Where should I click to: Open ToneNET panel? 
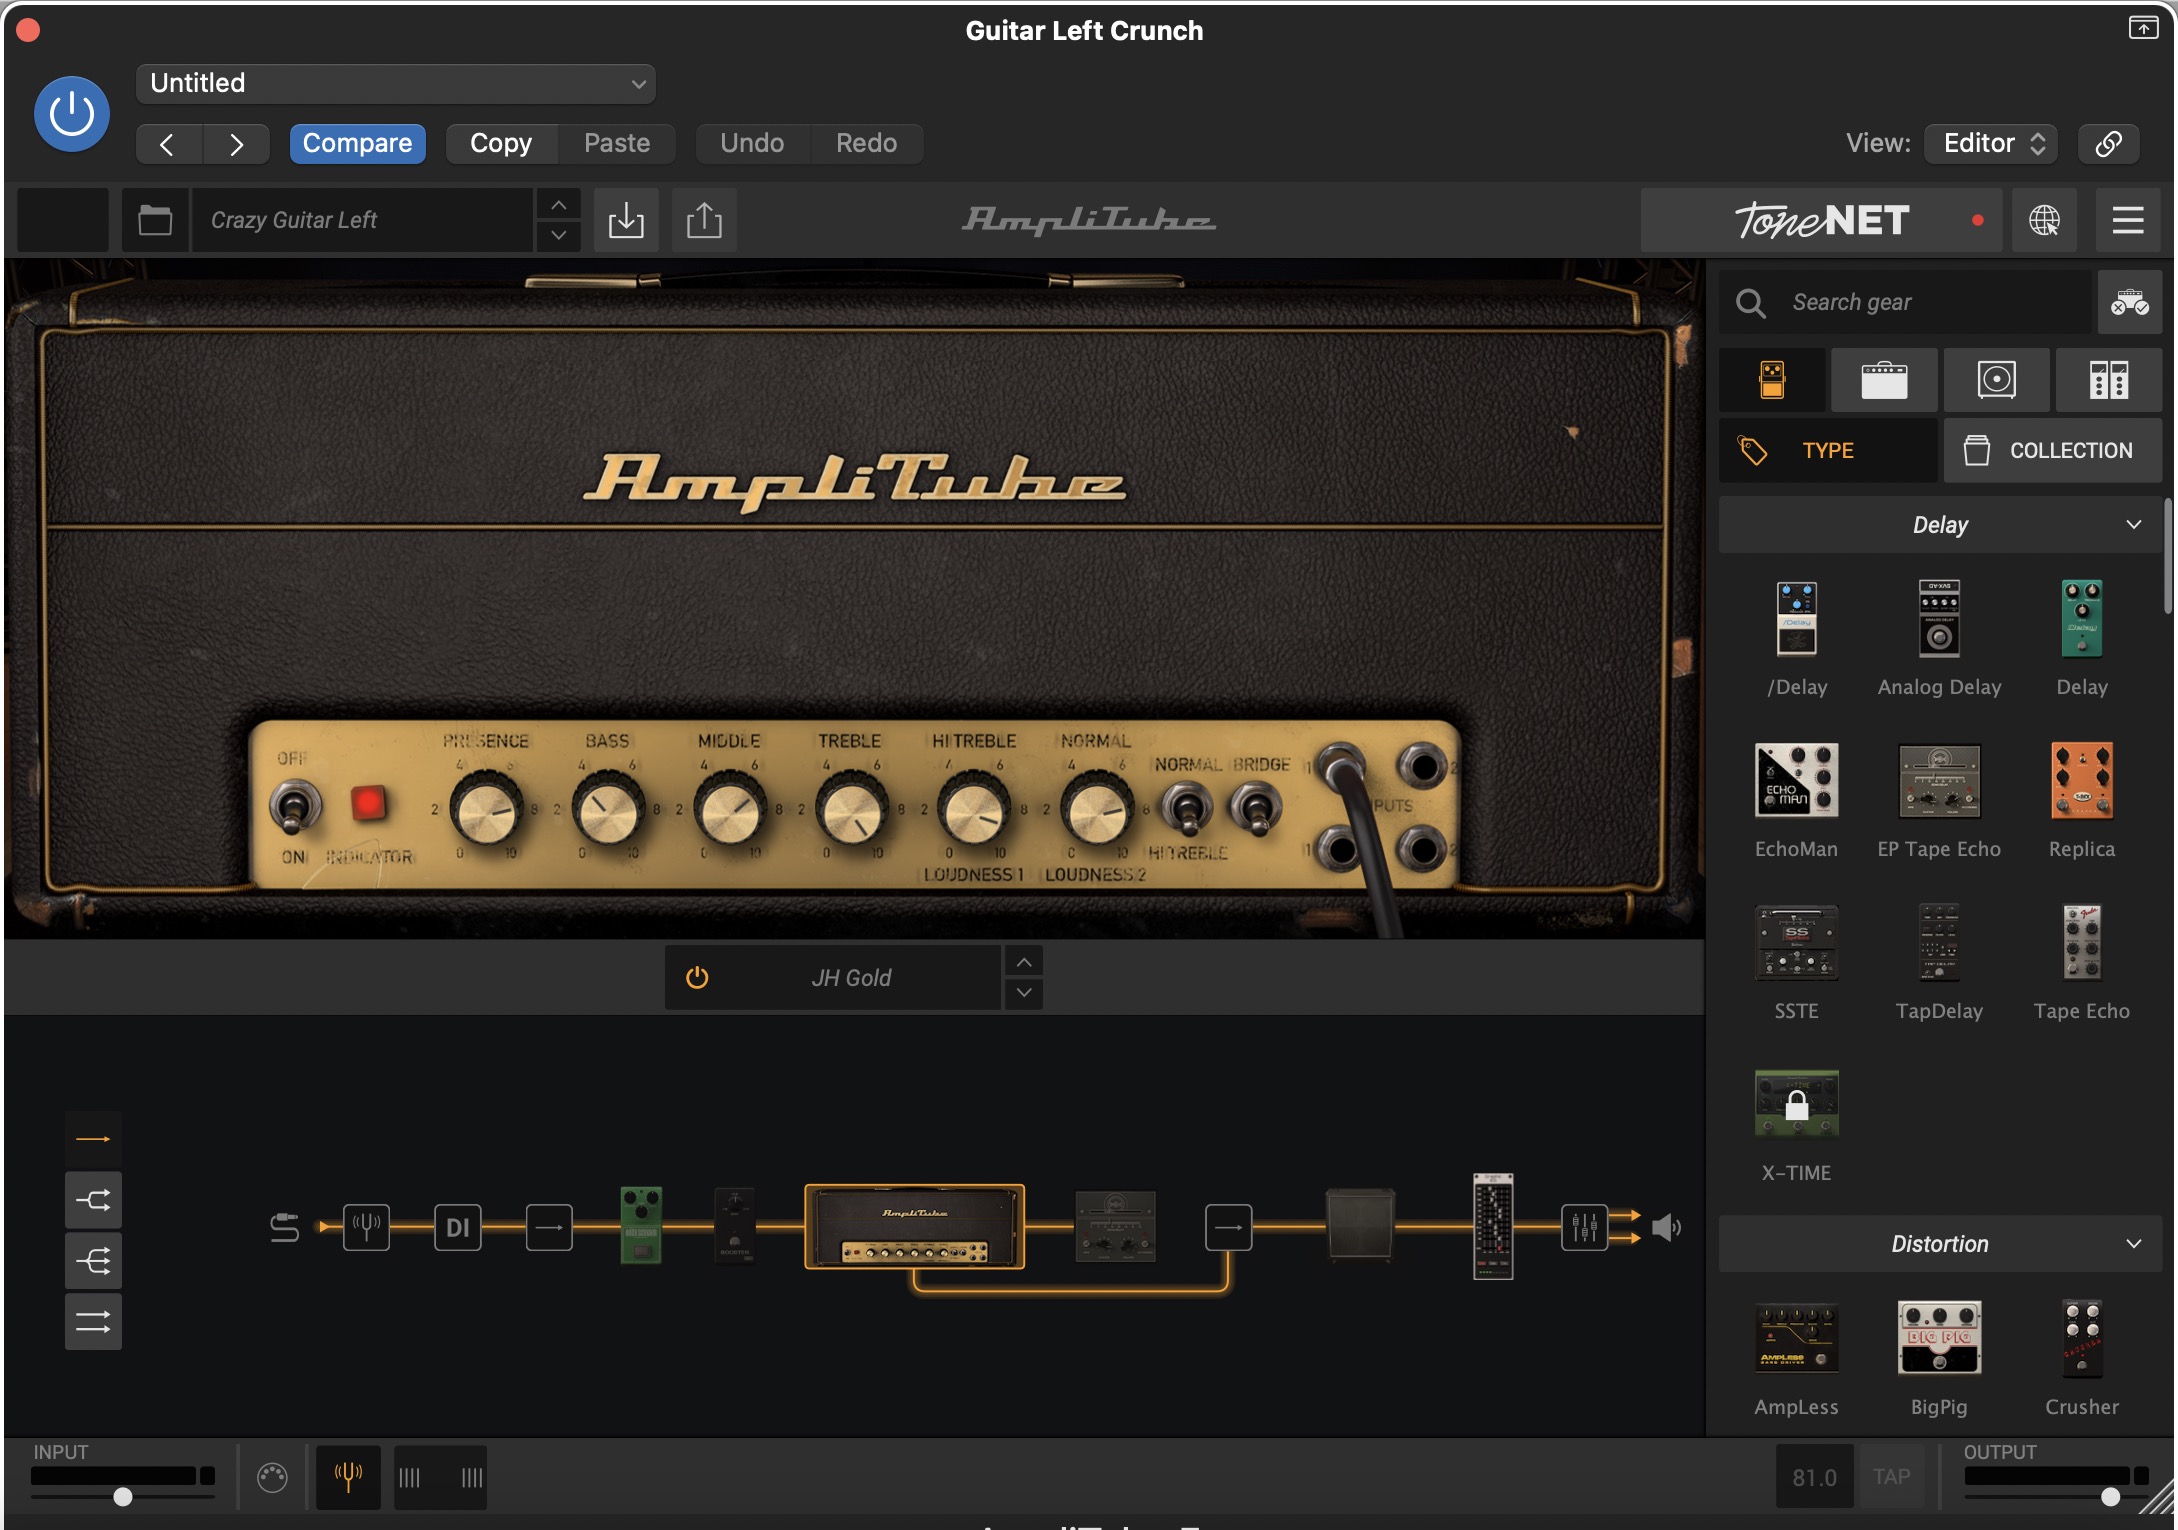(x=1821, y=220)
